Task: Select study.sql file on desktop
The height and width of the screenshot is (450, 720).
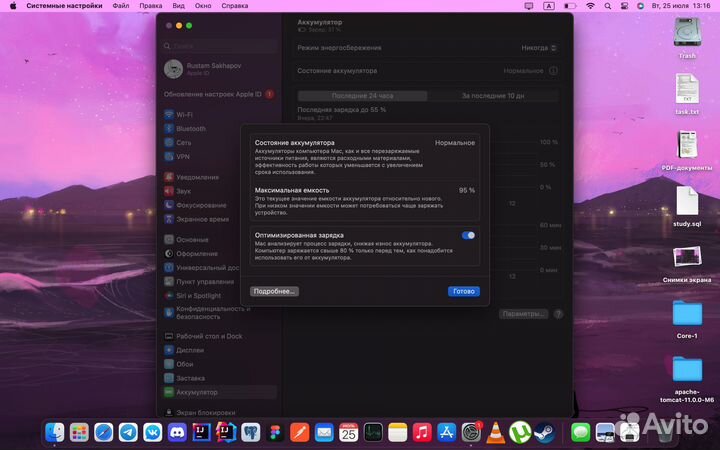Action: pyautogui.click(x=687, y=206)
